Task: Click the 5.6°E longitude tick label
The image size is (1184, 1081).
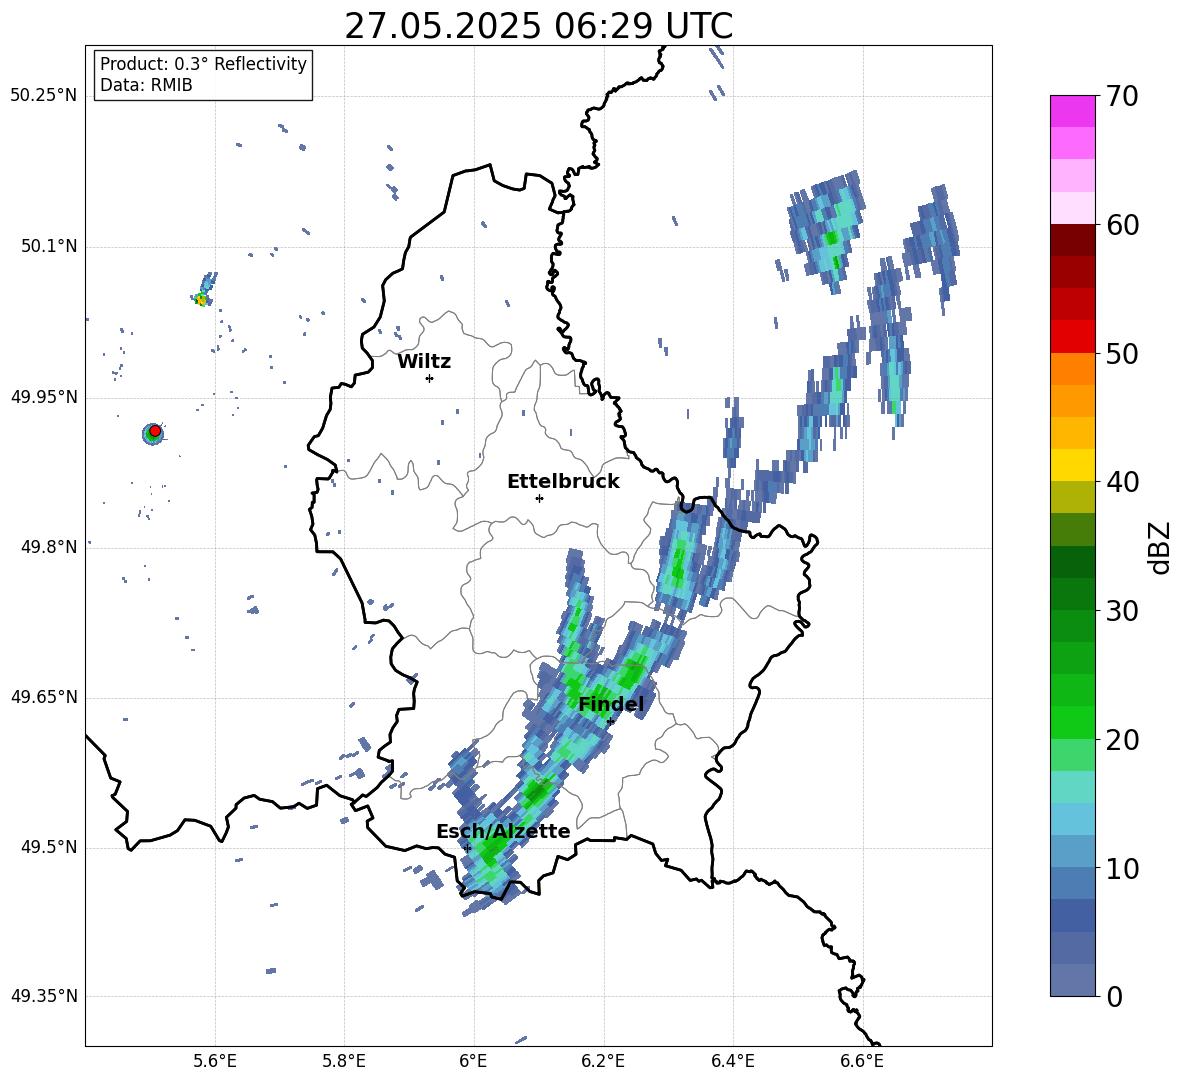Action: tap(214, 1061)
